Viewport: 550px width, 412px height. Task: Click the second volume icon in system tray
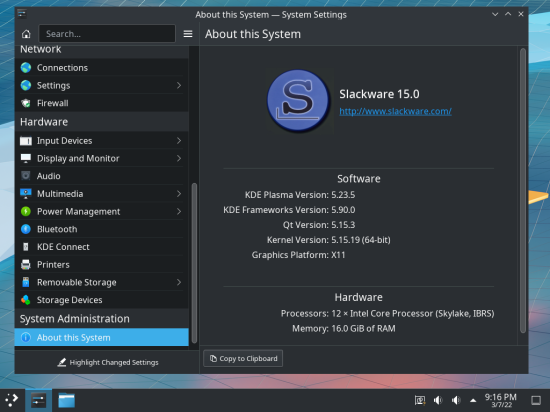456,400
